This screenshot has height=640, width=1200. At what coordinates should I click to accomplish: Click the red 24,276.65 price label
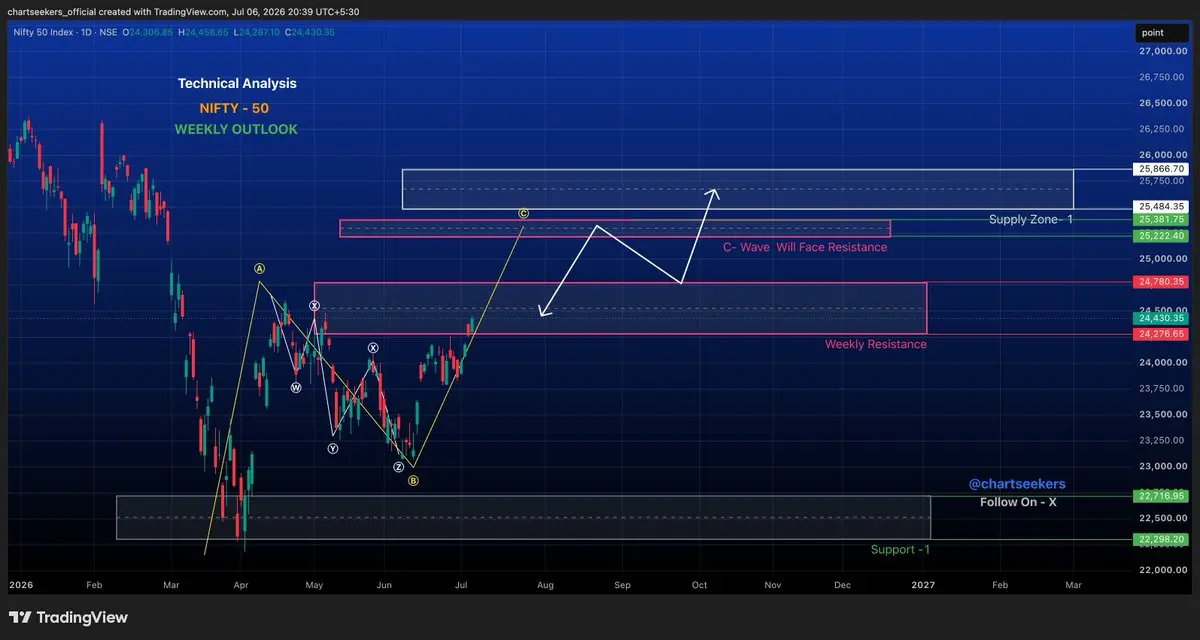point(1161,334)
